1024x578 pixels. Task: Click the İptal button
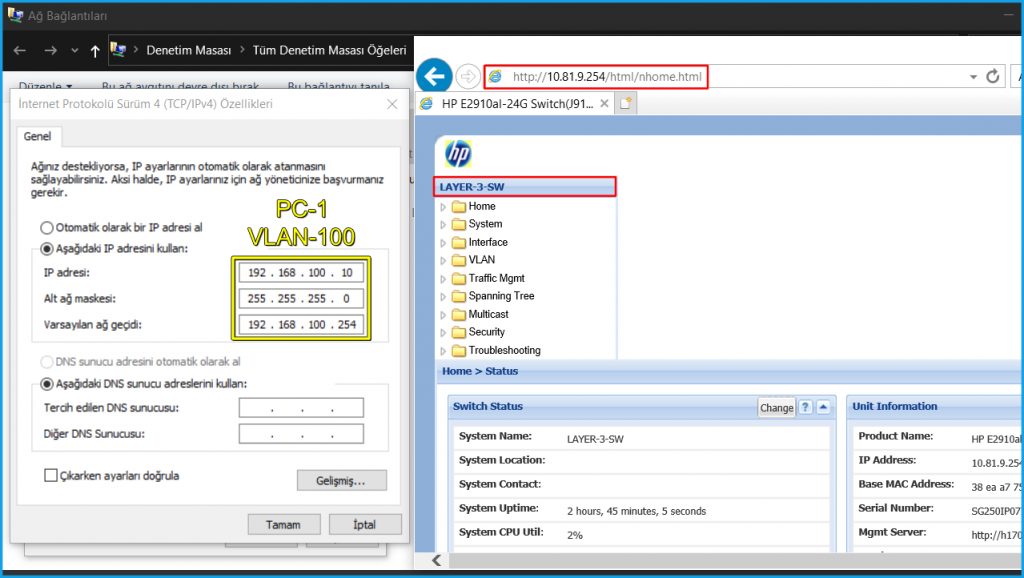coord(364,524)
